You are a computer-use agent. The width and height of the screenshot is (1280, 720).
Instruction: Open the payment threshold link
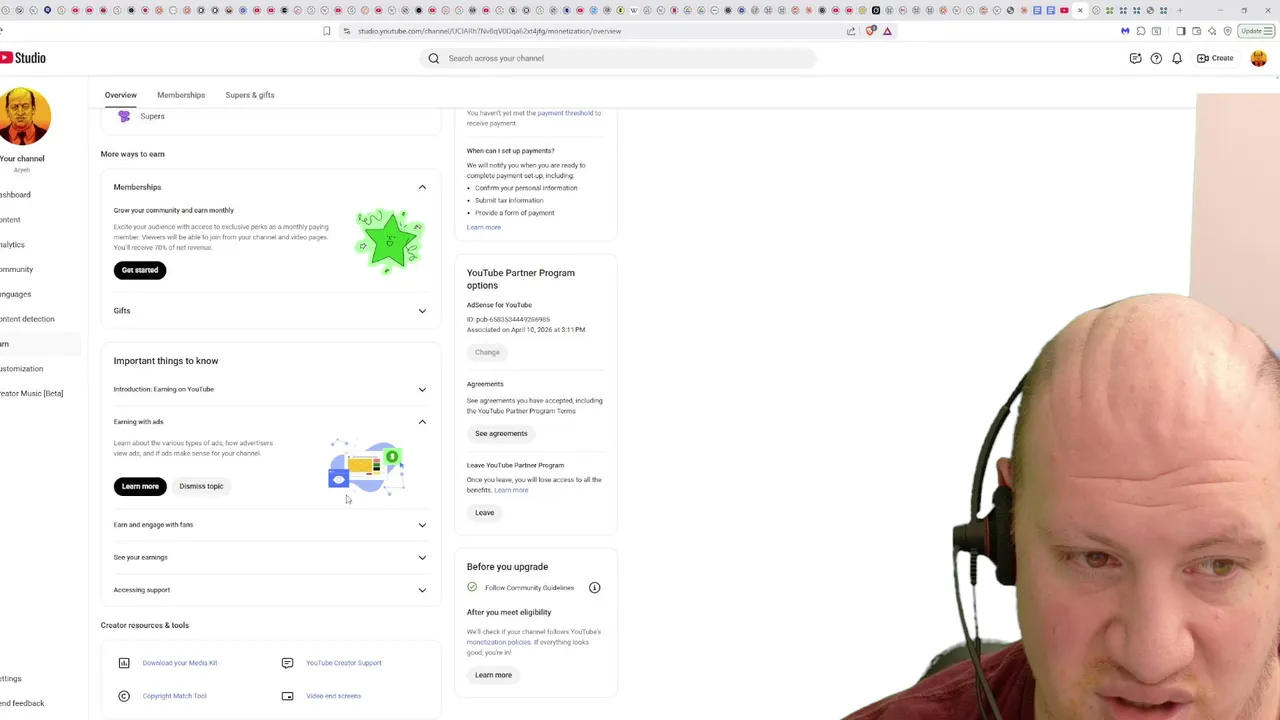tap(565, 113)
